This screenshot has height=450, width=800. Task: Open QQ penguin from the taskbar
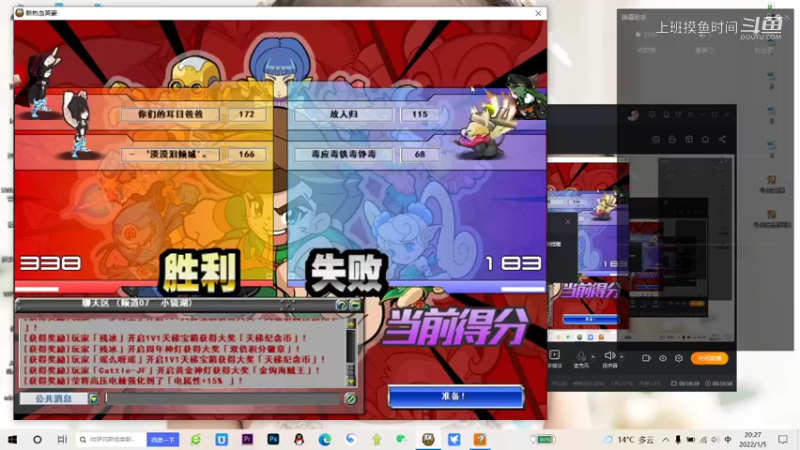(x=299, y=439)
